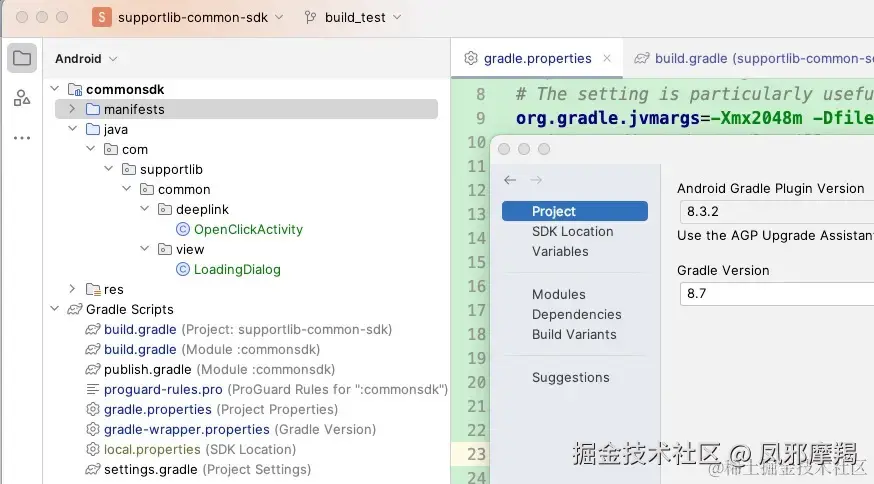Select Modules in dialog sidebar

(x=559, y=294)
